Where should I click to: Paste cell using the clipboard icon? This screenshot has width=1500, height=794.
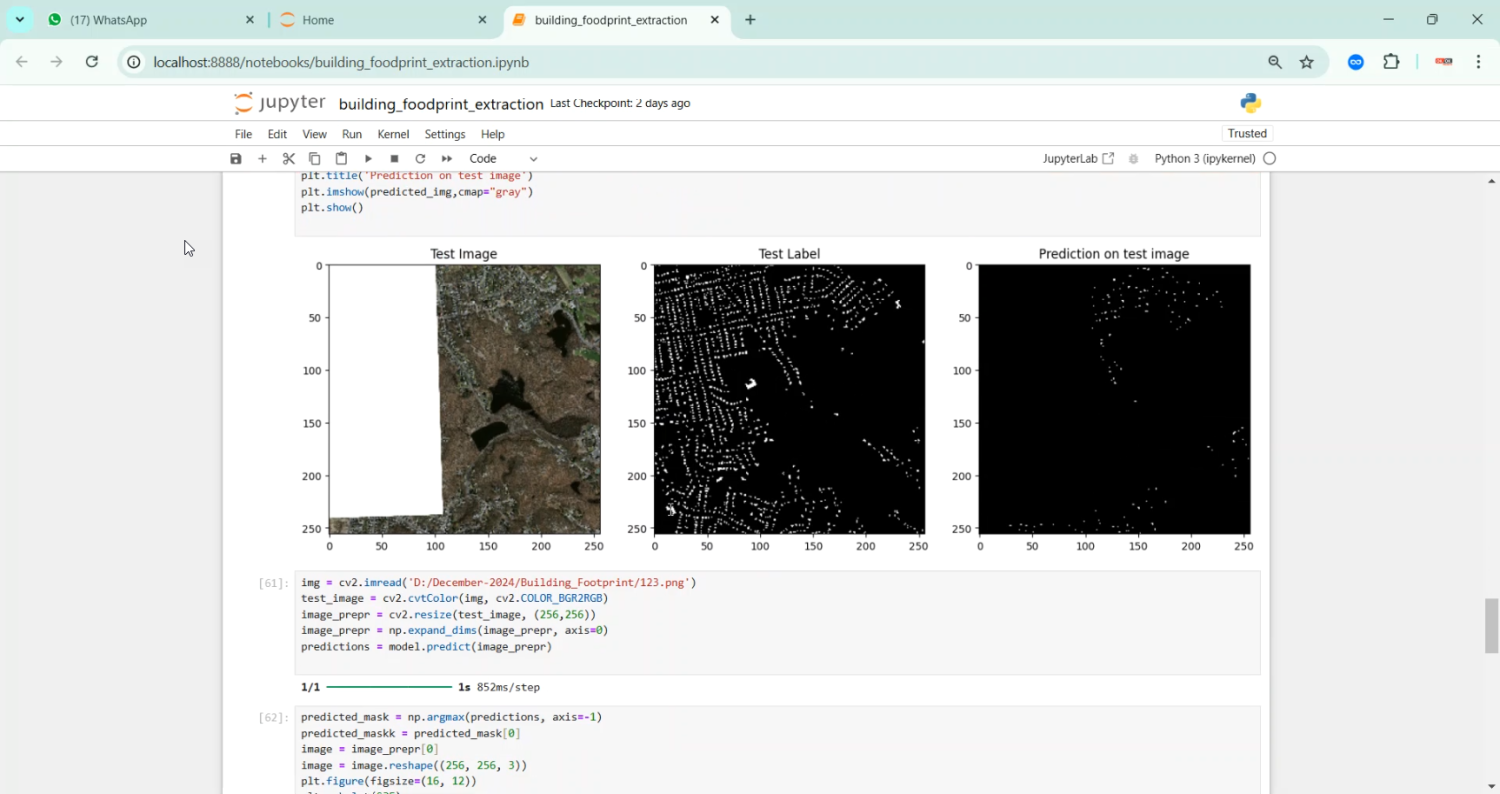[x=341, y=159]
